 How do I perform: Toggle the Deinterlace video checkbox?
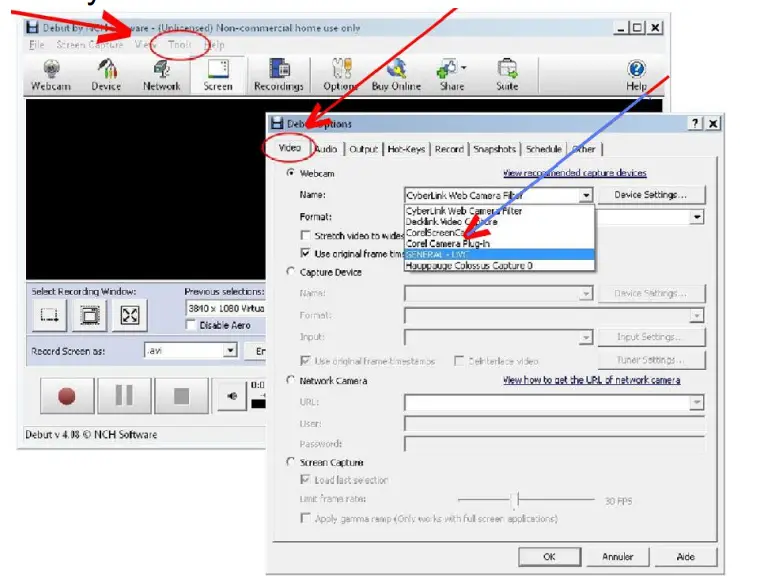(x=459, y=361)
